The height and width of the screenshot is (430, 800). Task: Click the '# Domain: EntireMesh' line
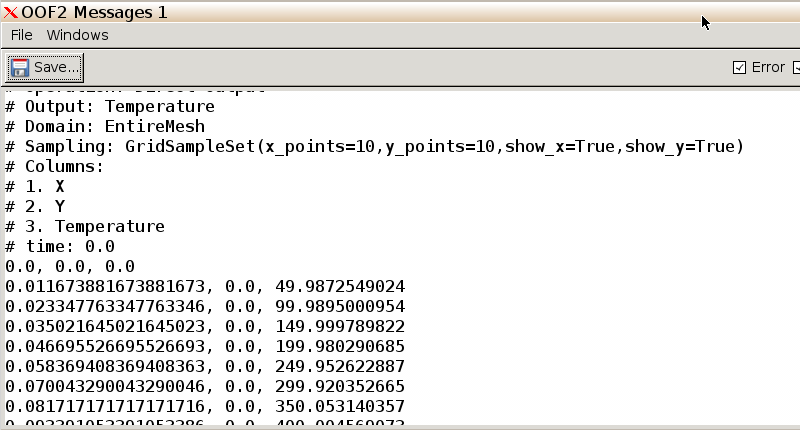[105, 127]
